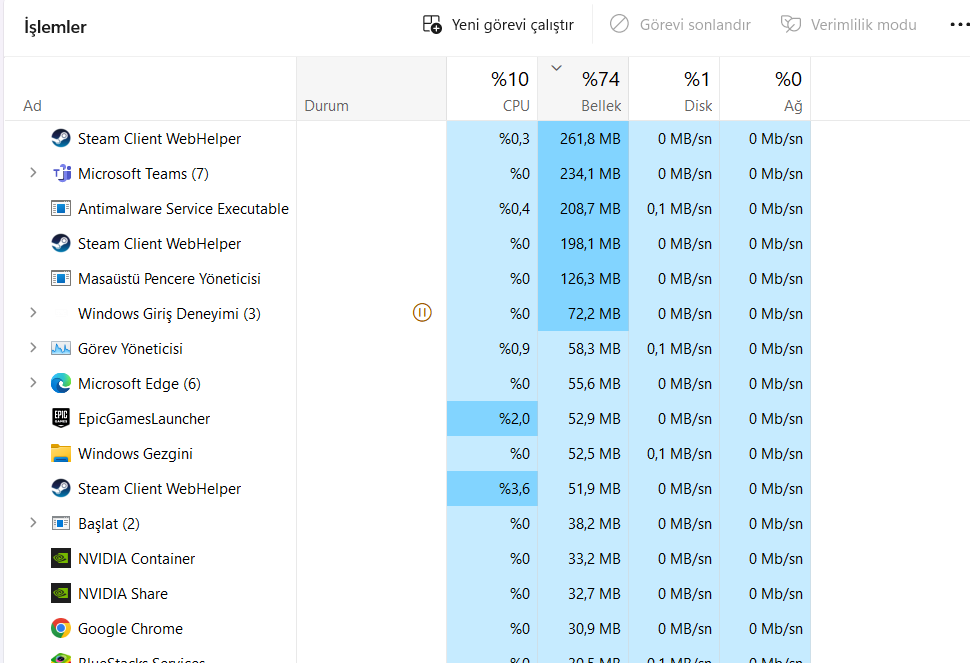Viewport: 970px width, 663px height.
Task: Run a new task with Yeni görevi çalıştır
Action: pos(498,25)
